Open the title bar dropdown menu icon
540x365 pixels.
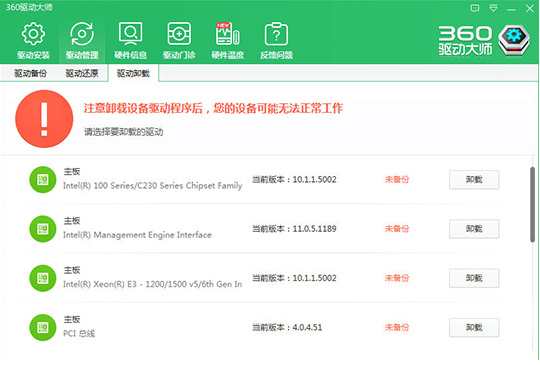coord(494,8)
